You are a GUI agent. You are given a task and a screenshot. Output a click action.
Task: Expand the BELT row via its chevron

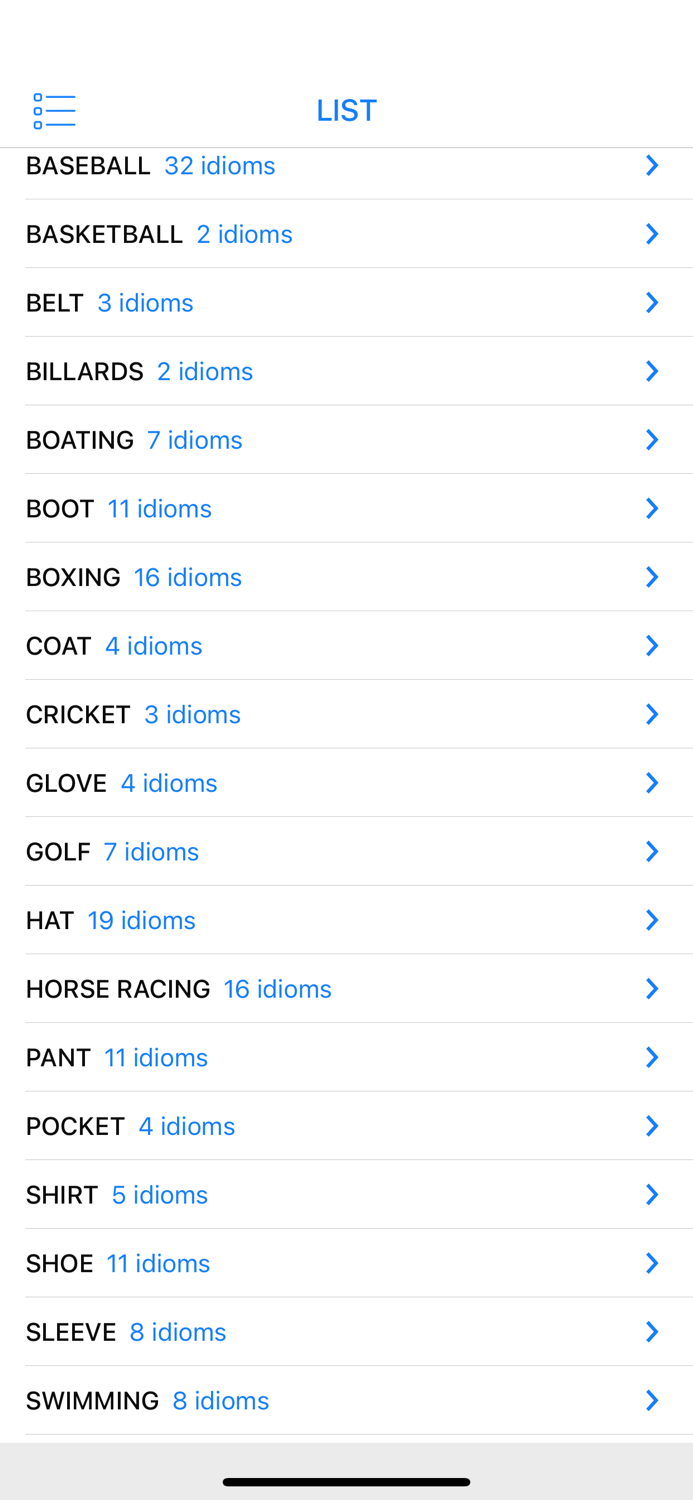653,301
